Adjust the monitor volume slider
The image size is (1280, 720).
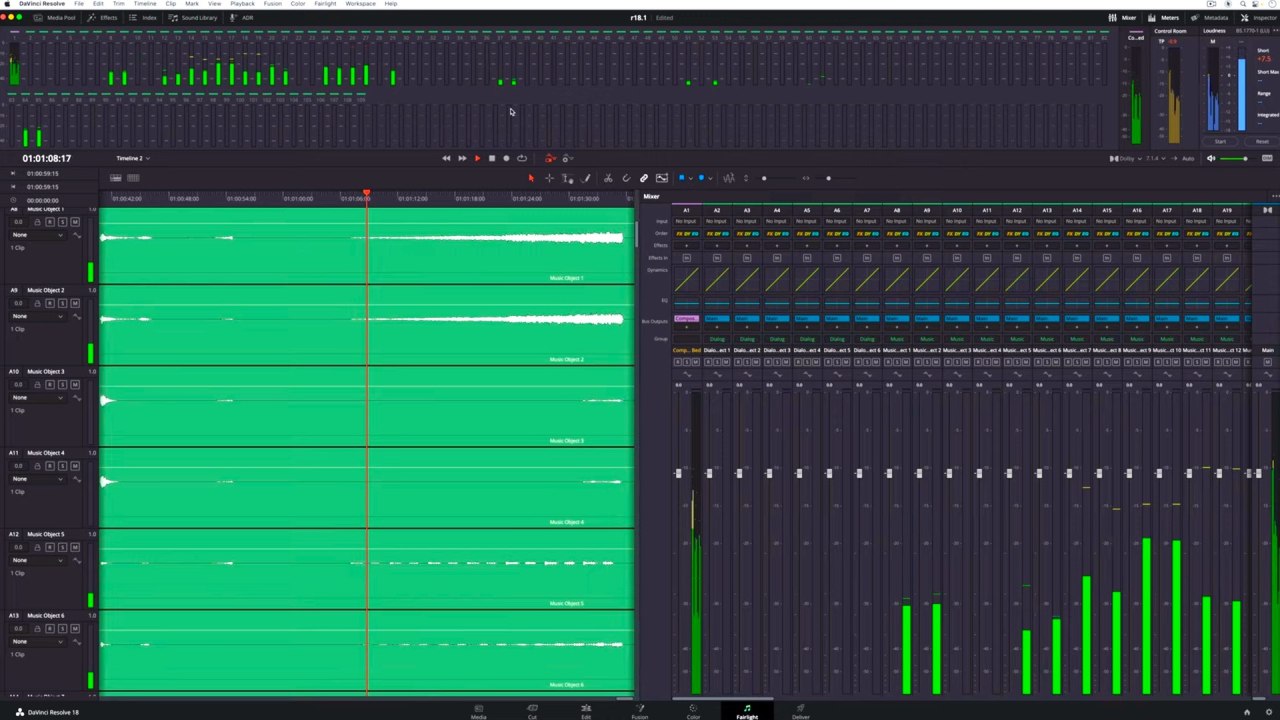(x=1237, y=158)
